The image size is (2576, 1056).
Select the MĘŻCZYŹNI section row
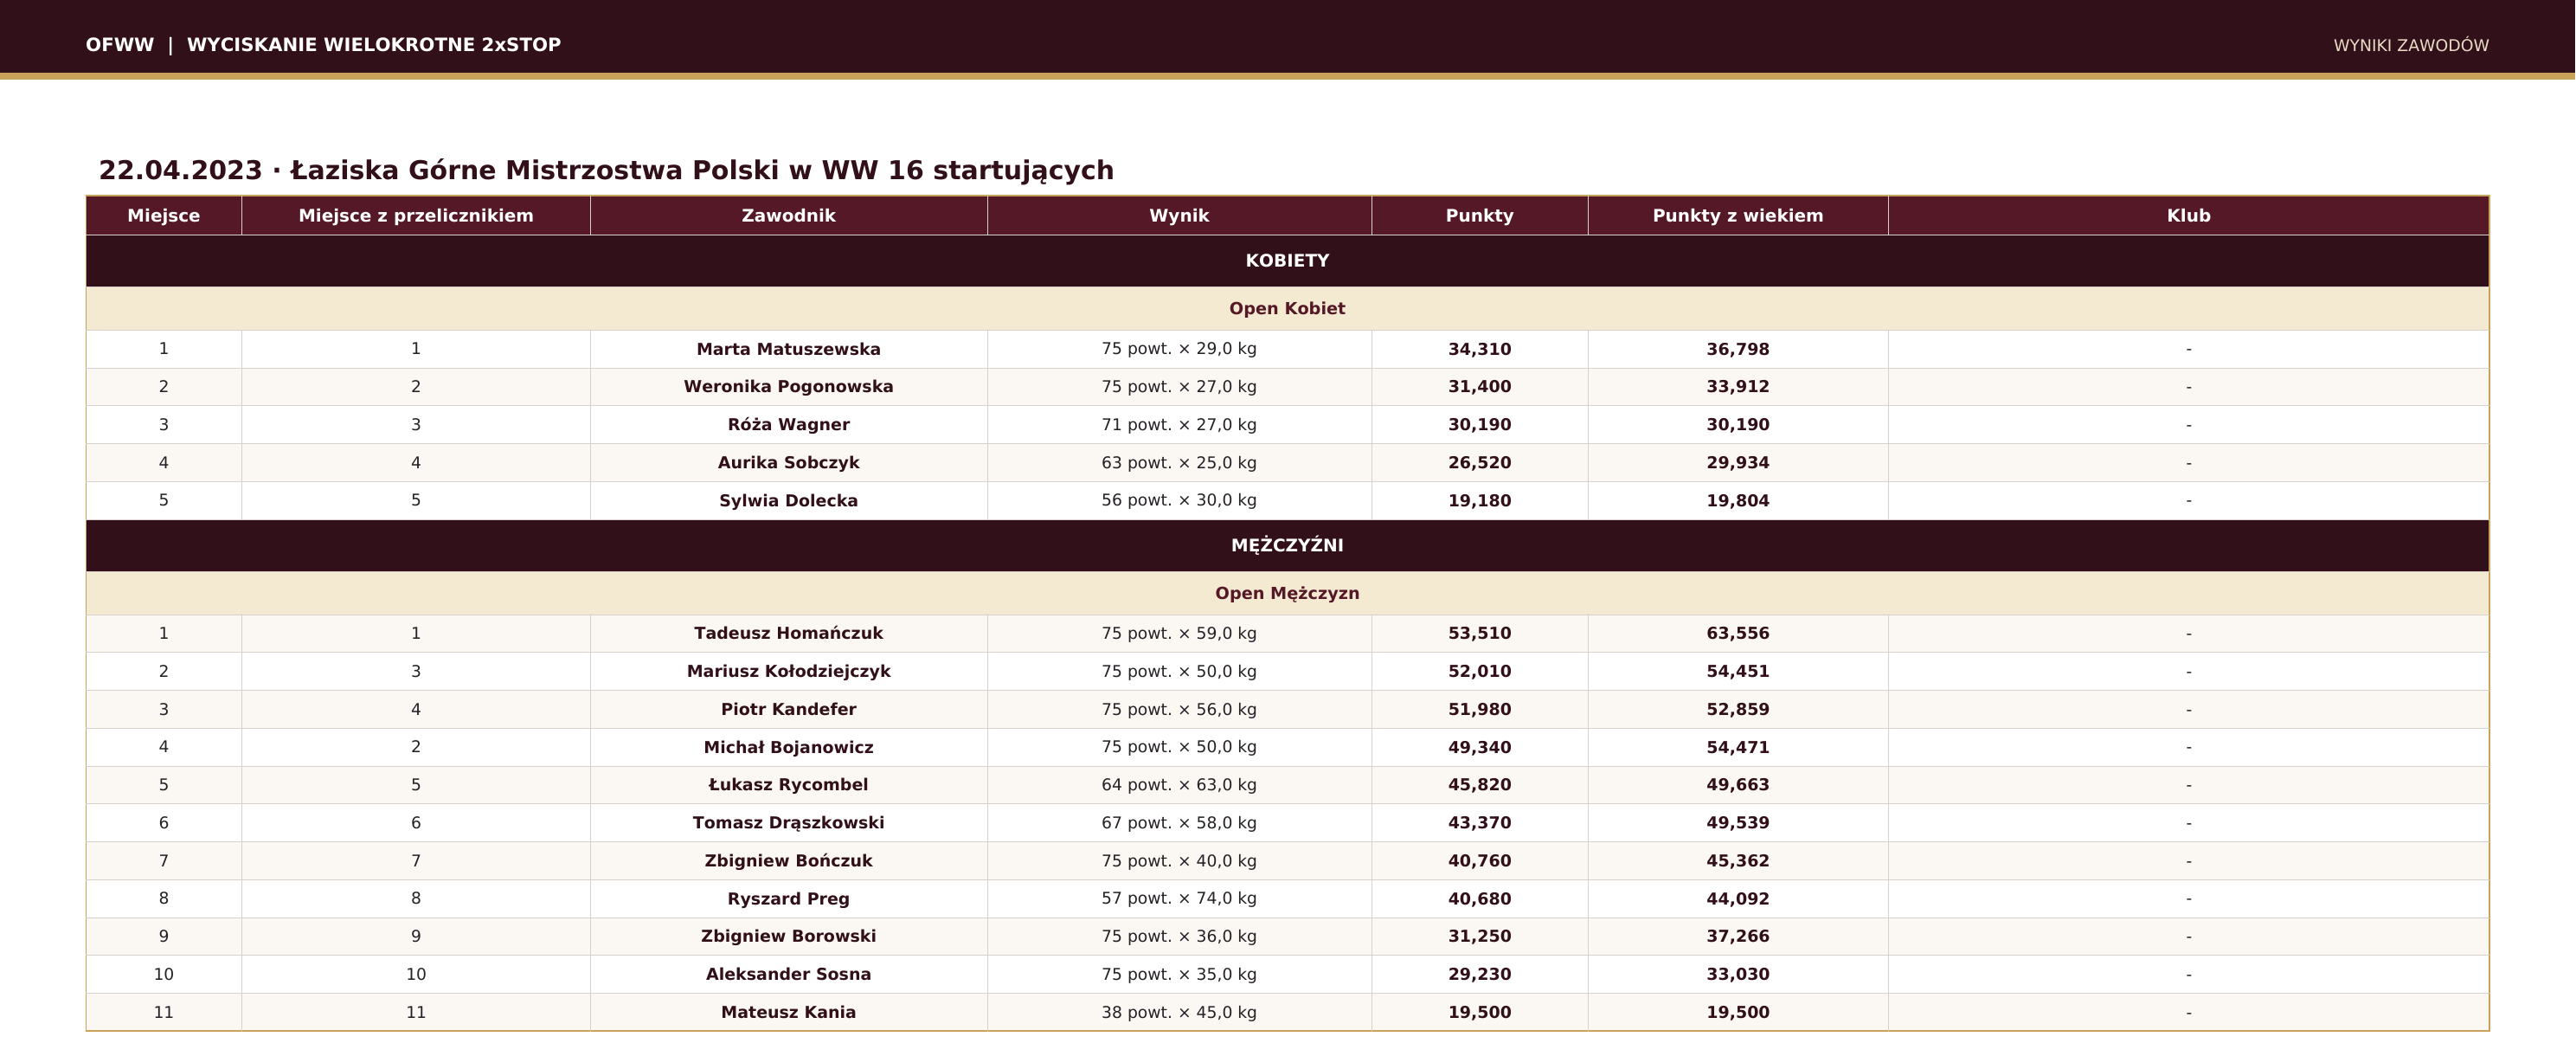point(1287,546)
